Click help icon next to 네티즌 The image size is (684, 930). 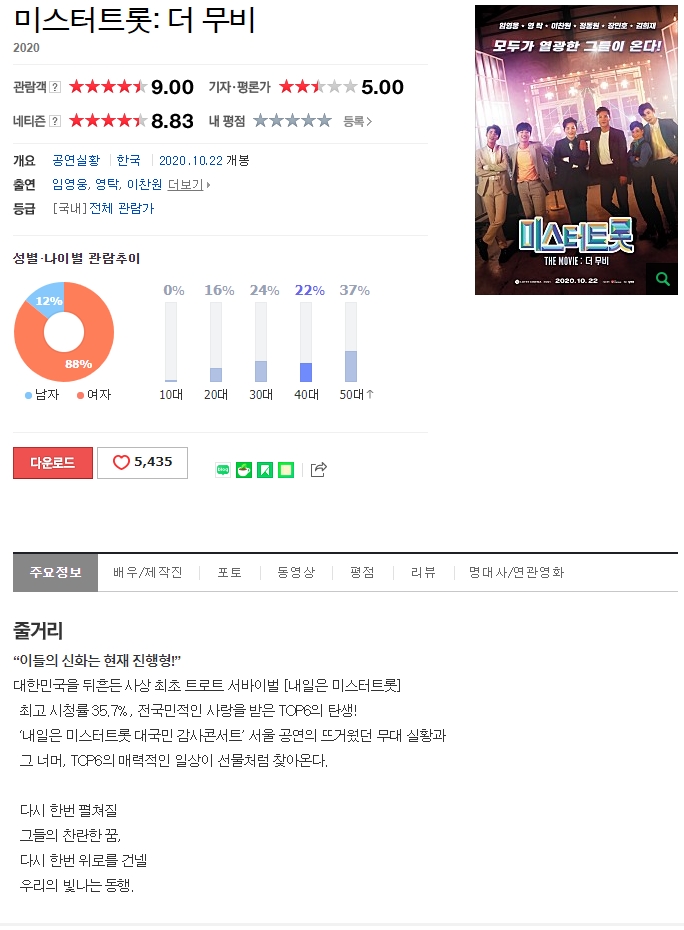click(55, 121)
